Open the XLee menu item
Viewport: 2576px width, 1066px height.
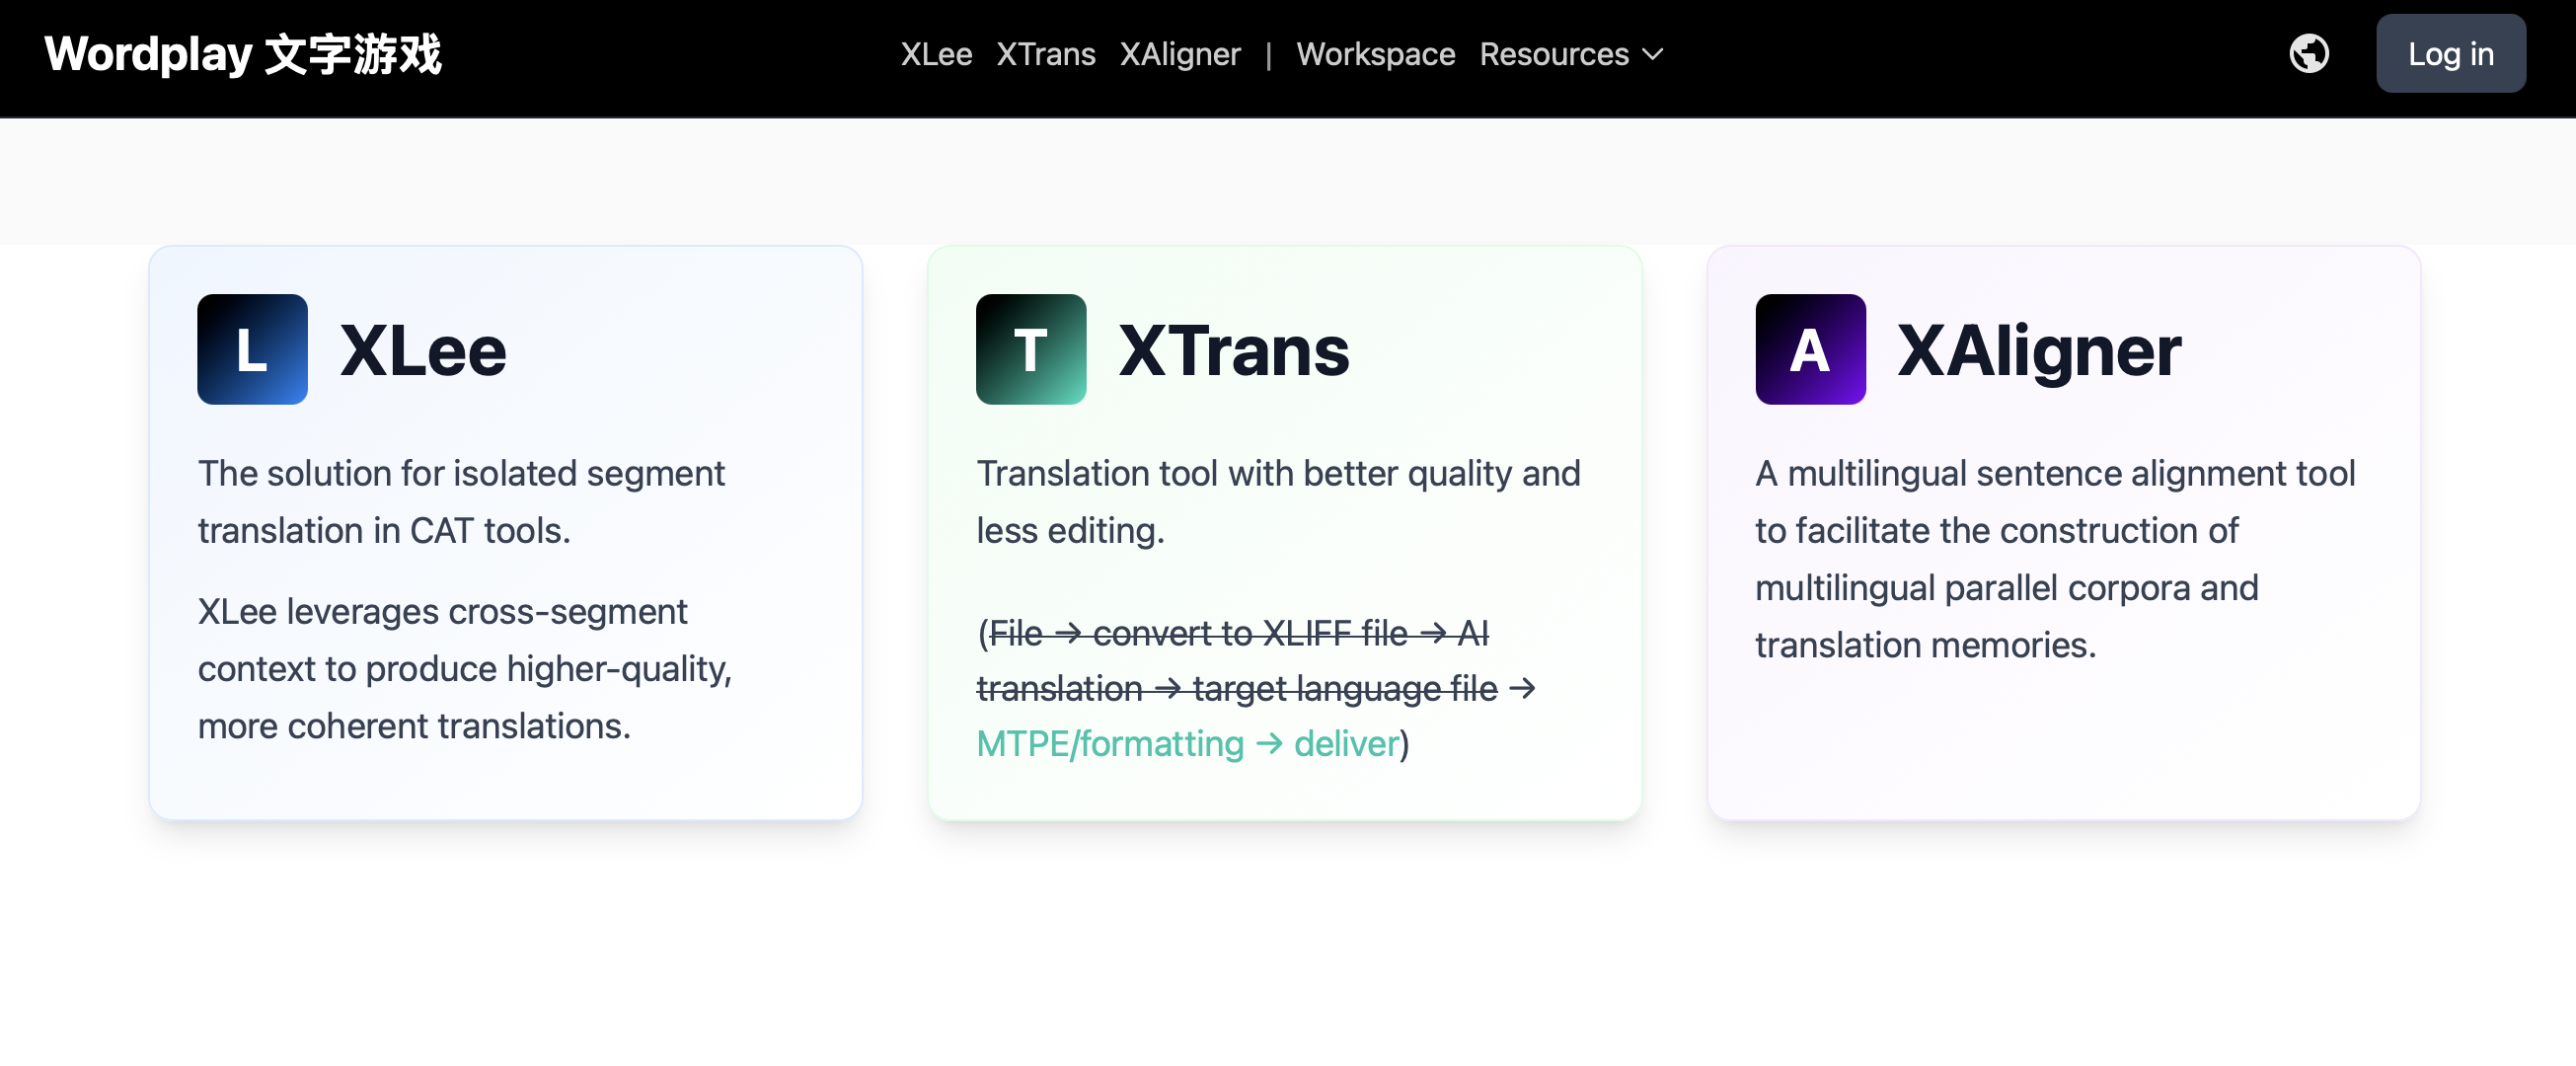tap(937, 54)
